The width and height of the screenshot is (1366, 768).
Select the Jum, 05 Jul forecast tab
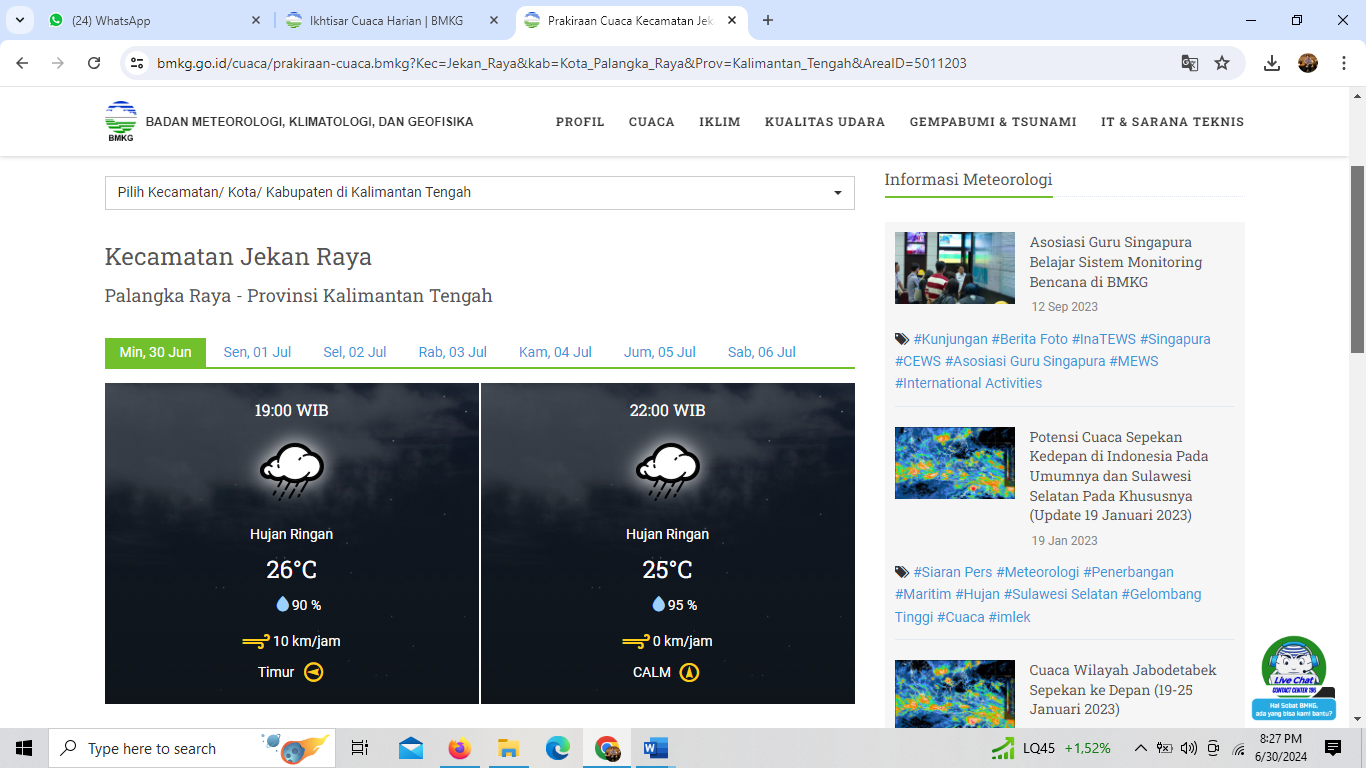660,352
